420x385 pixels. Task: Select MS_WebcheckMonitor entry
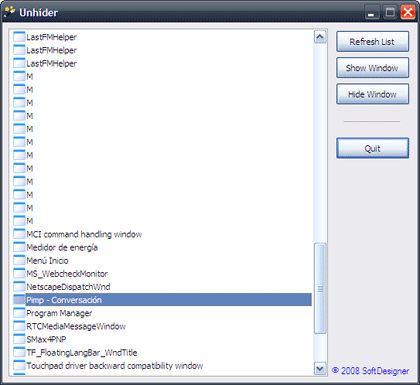tap(67, 274)
